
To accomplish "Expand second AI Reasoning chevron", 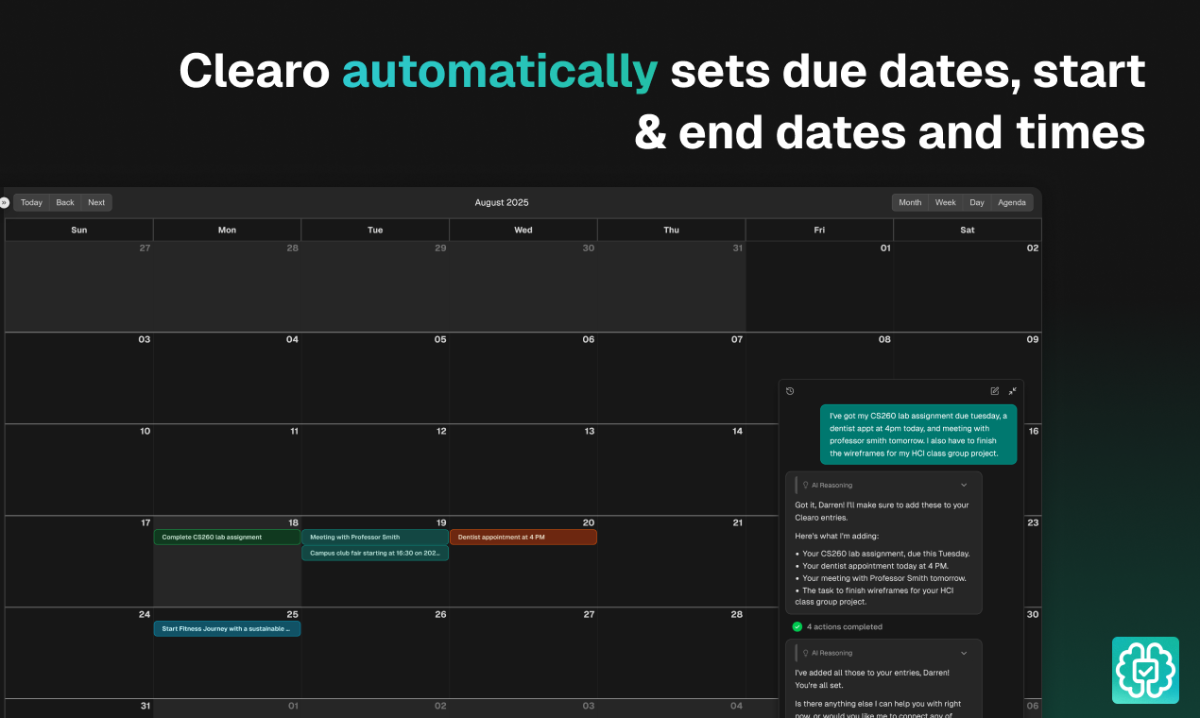I will click(964, 652).
